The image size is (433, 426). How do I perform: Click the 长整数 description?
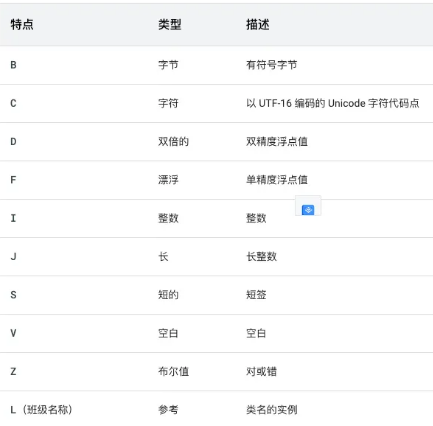(x=261, y=257)
